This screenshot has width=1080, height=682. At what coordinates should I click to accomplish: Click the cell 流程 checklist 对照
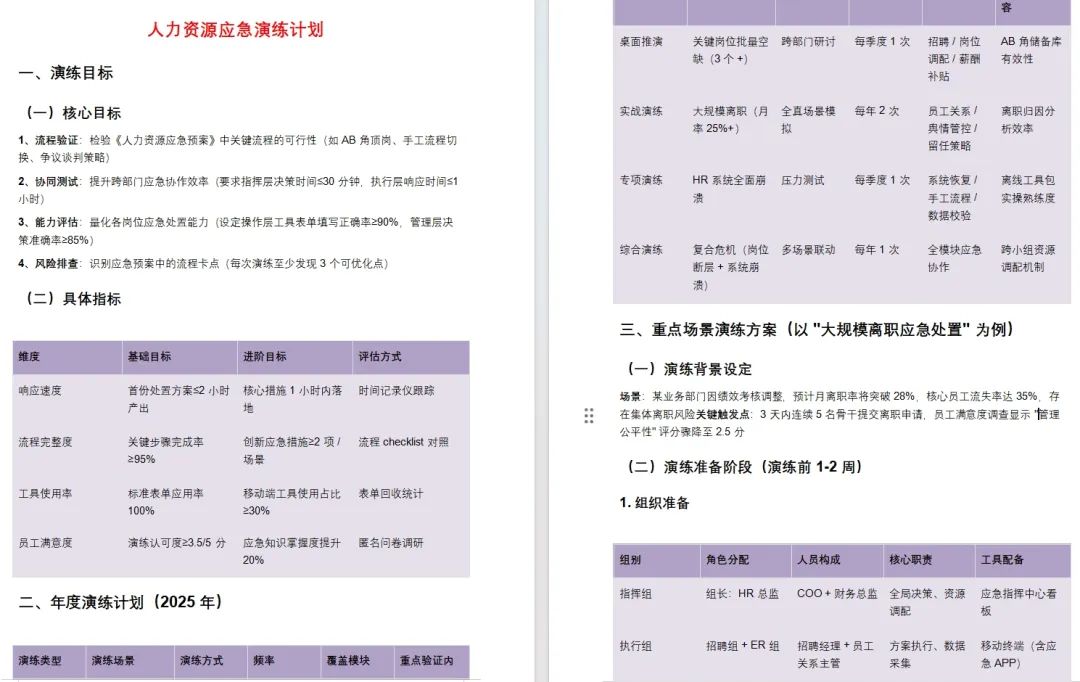click(x=404, y=442)
